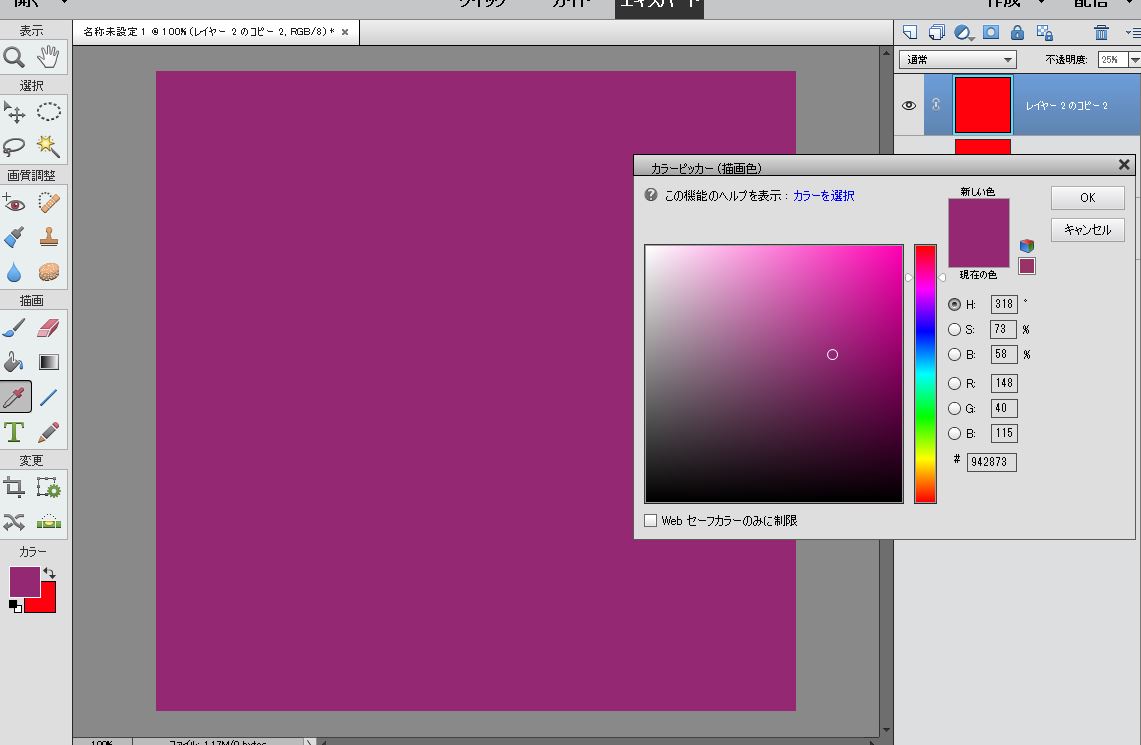Screen dimensions: 1141x745
Task: Click the foreground color swatch in toolbox
Action: 24,581
